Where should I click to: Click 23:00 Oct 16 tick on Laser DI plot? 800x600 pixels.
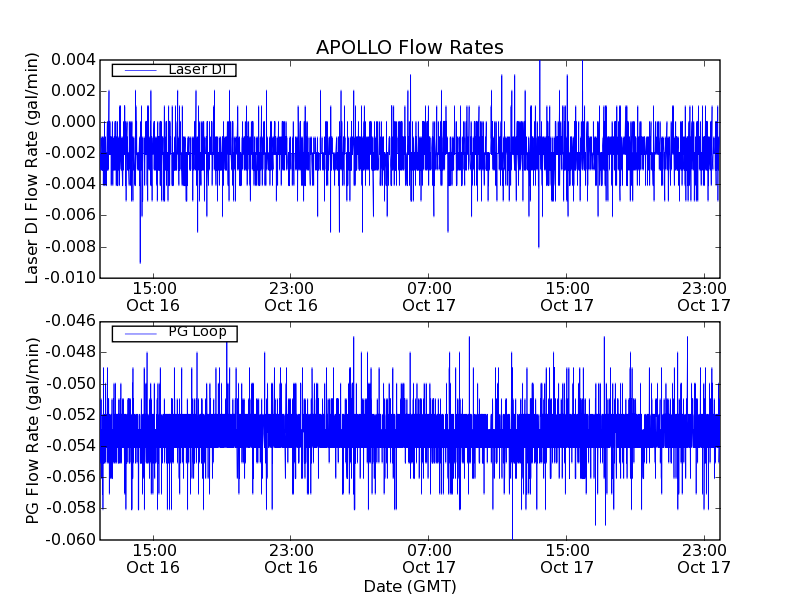pos(291,297)
